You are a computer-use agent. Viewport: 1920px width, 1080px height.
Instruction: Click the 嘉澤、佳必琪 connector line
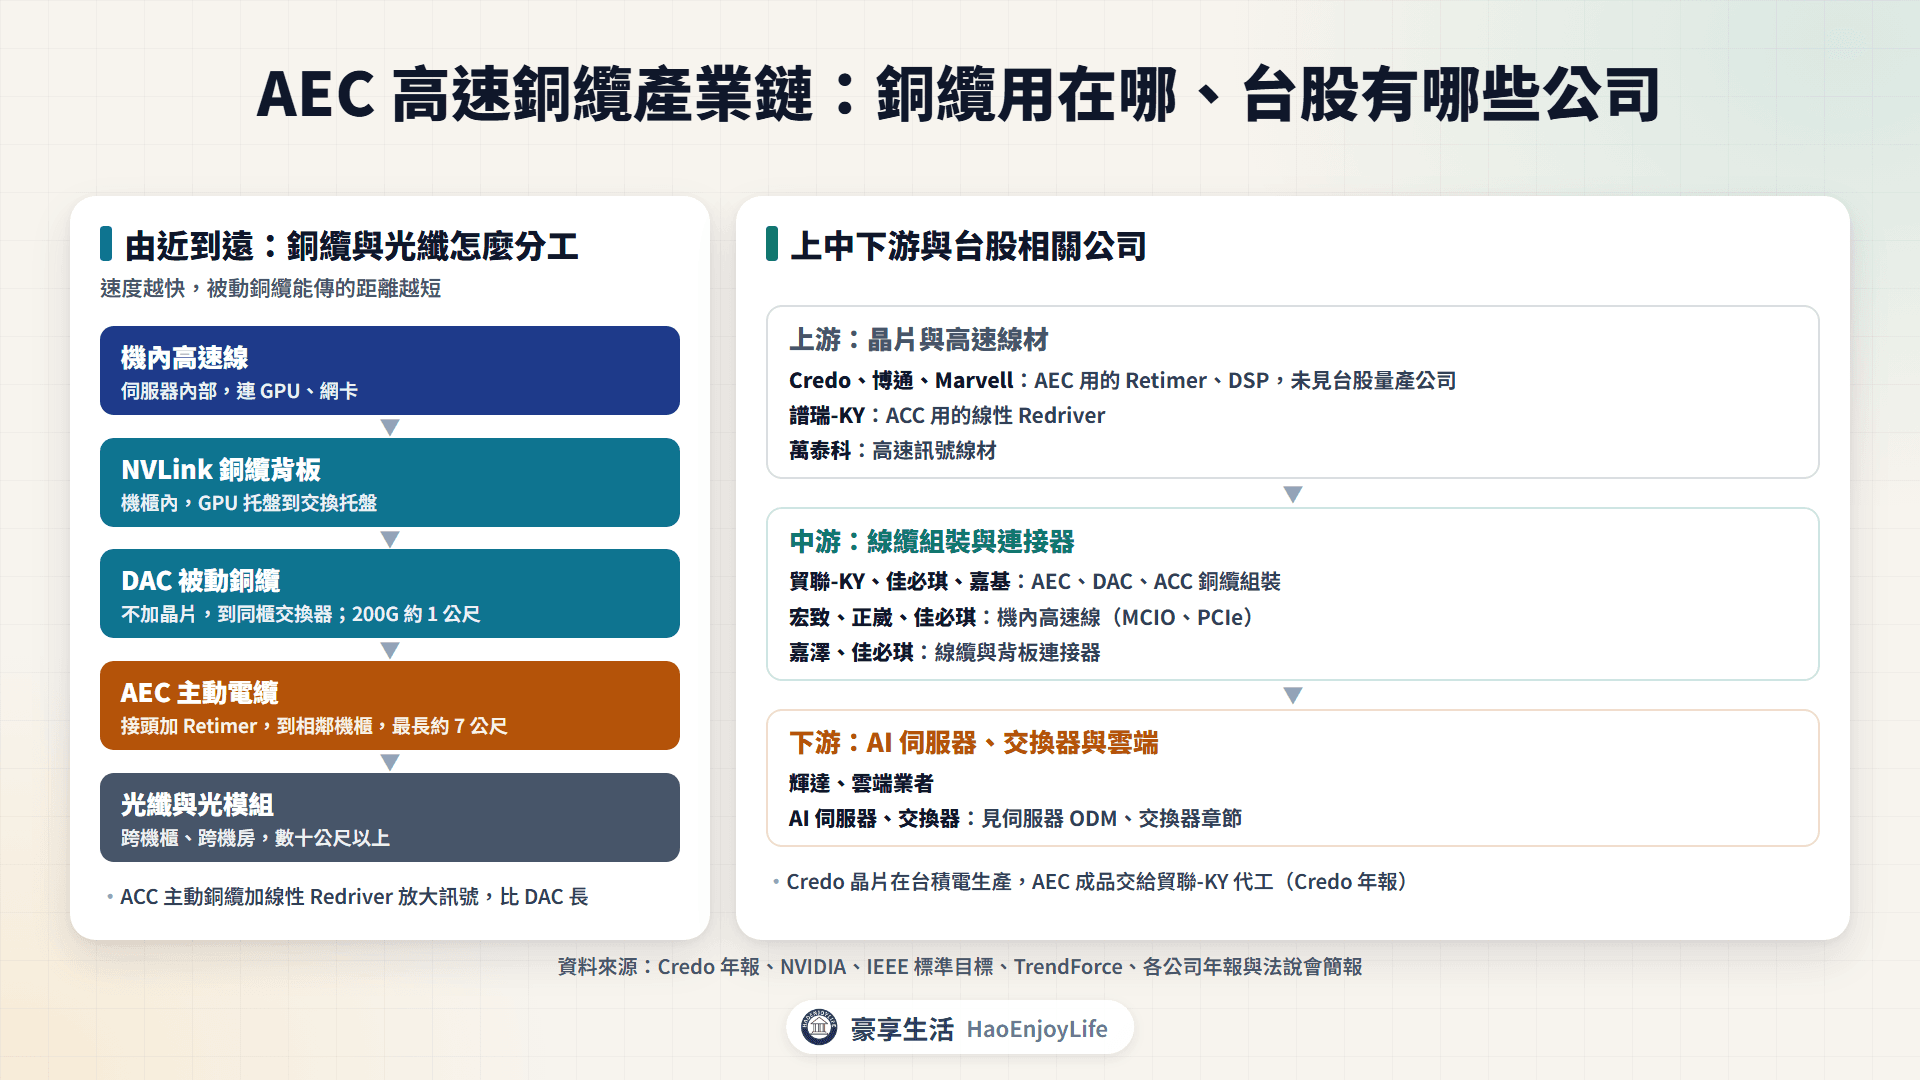944,653
